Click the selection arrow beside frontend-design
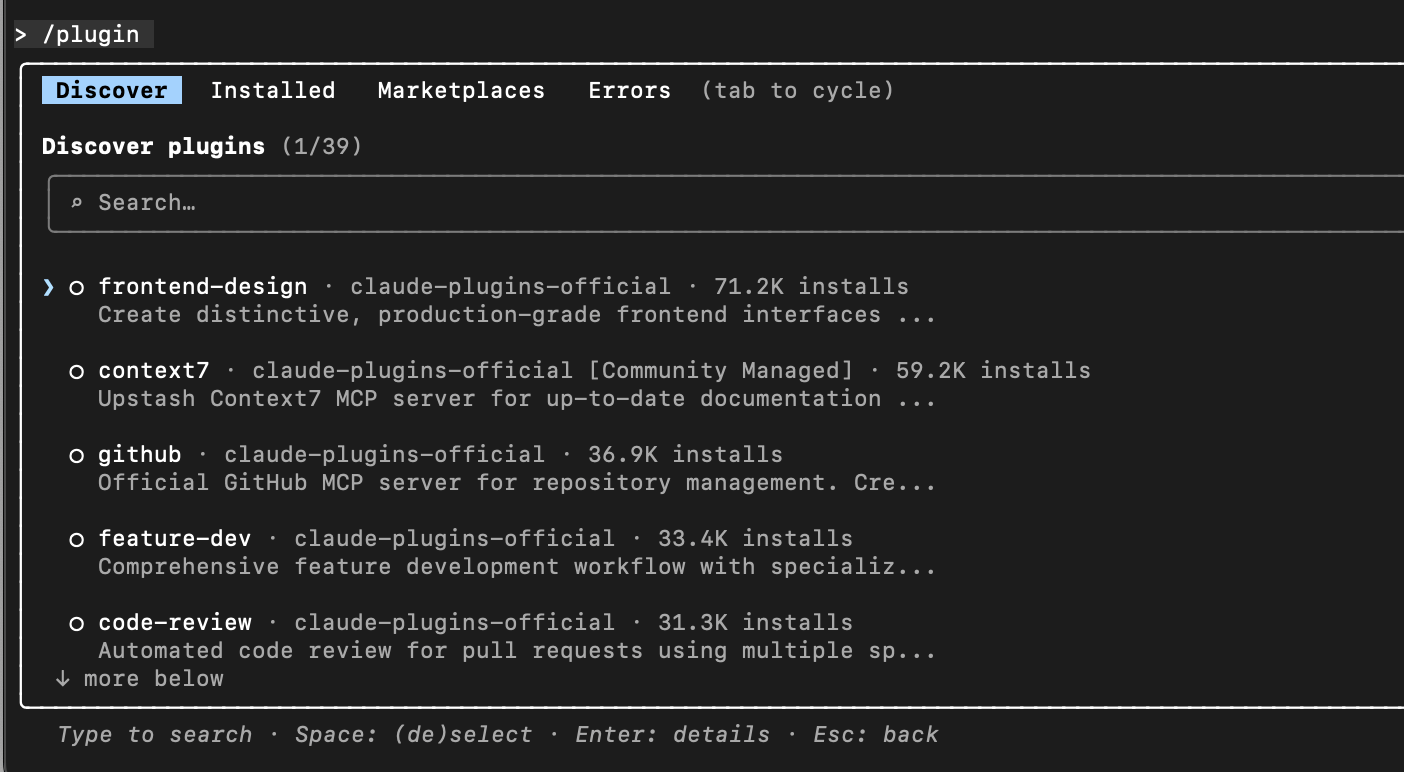The width and height of the screenshot is (1404, 772). (x=48, y=287)
